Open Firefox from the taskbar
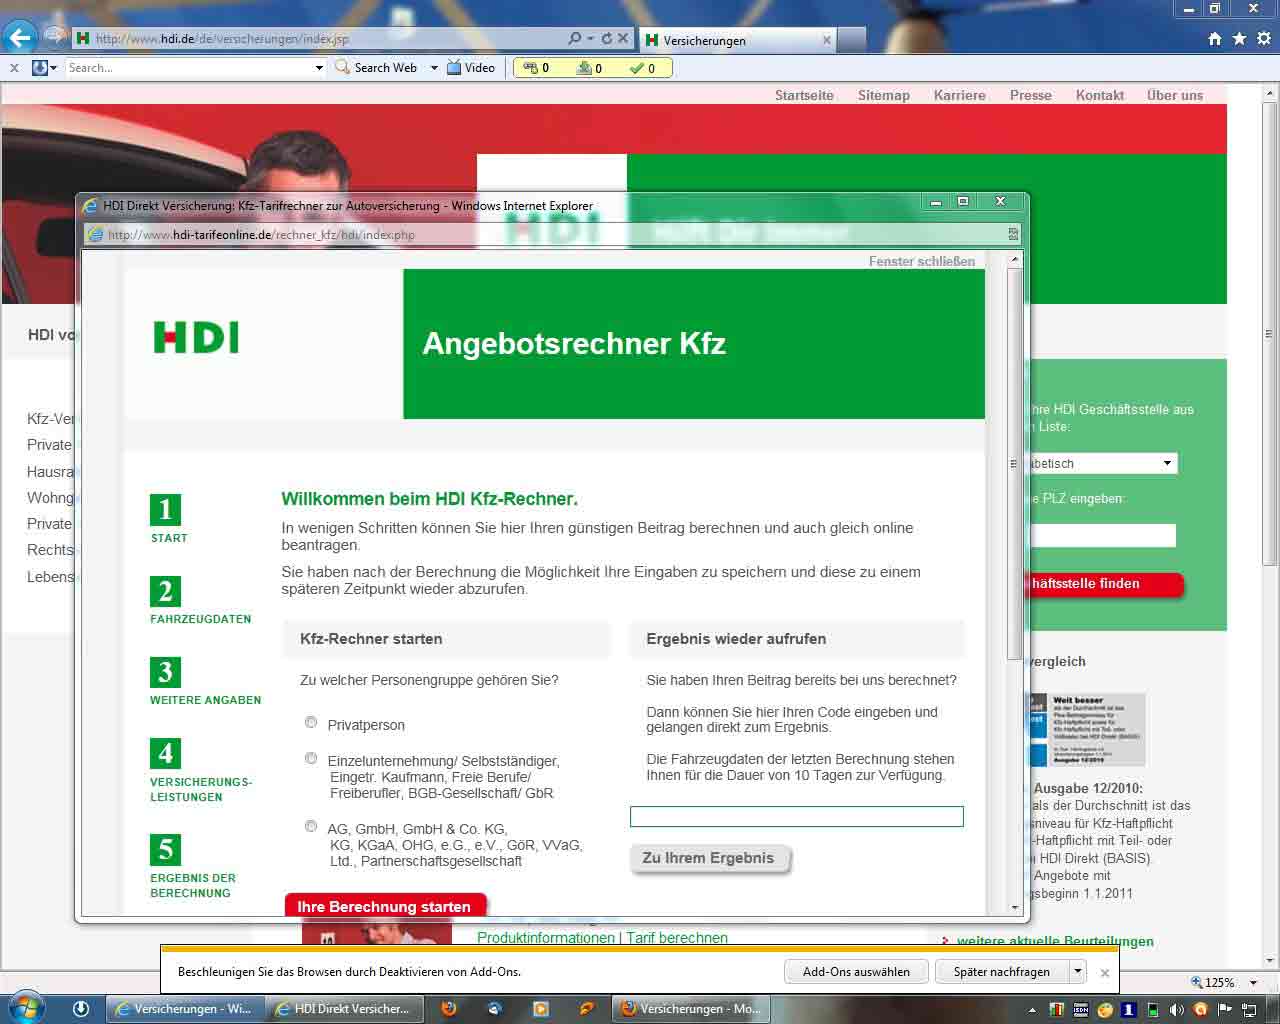The width and height of the screenshot is (1280, 1024). click(x=449, y=1009)
